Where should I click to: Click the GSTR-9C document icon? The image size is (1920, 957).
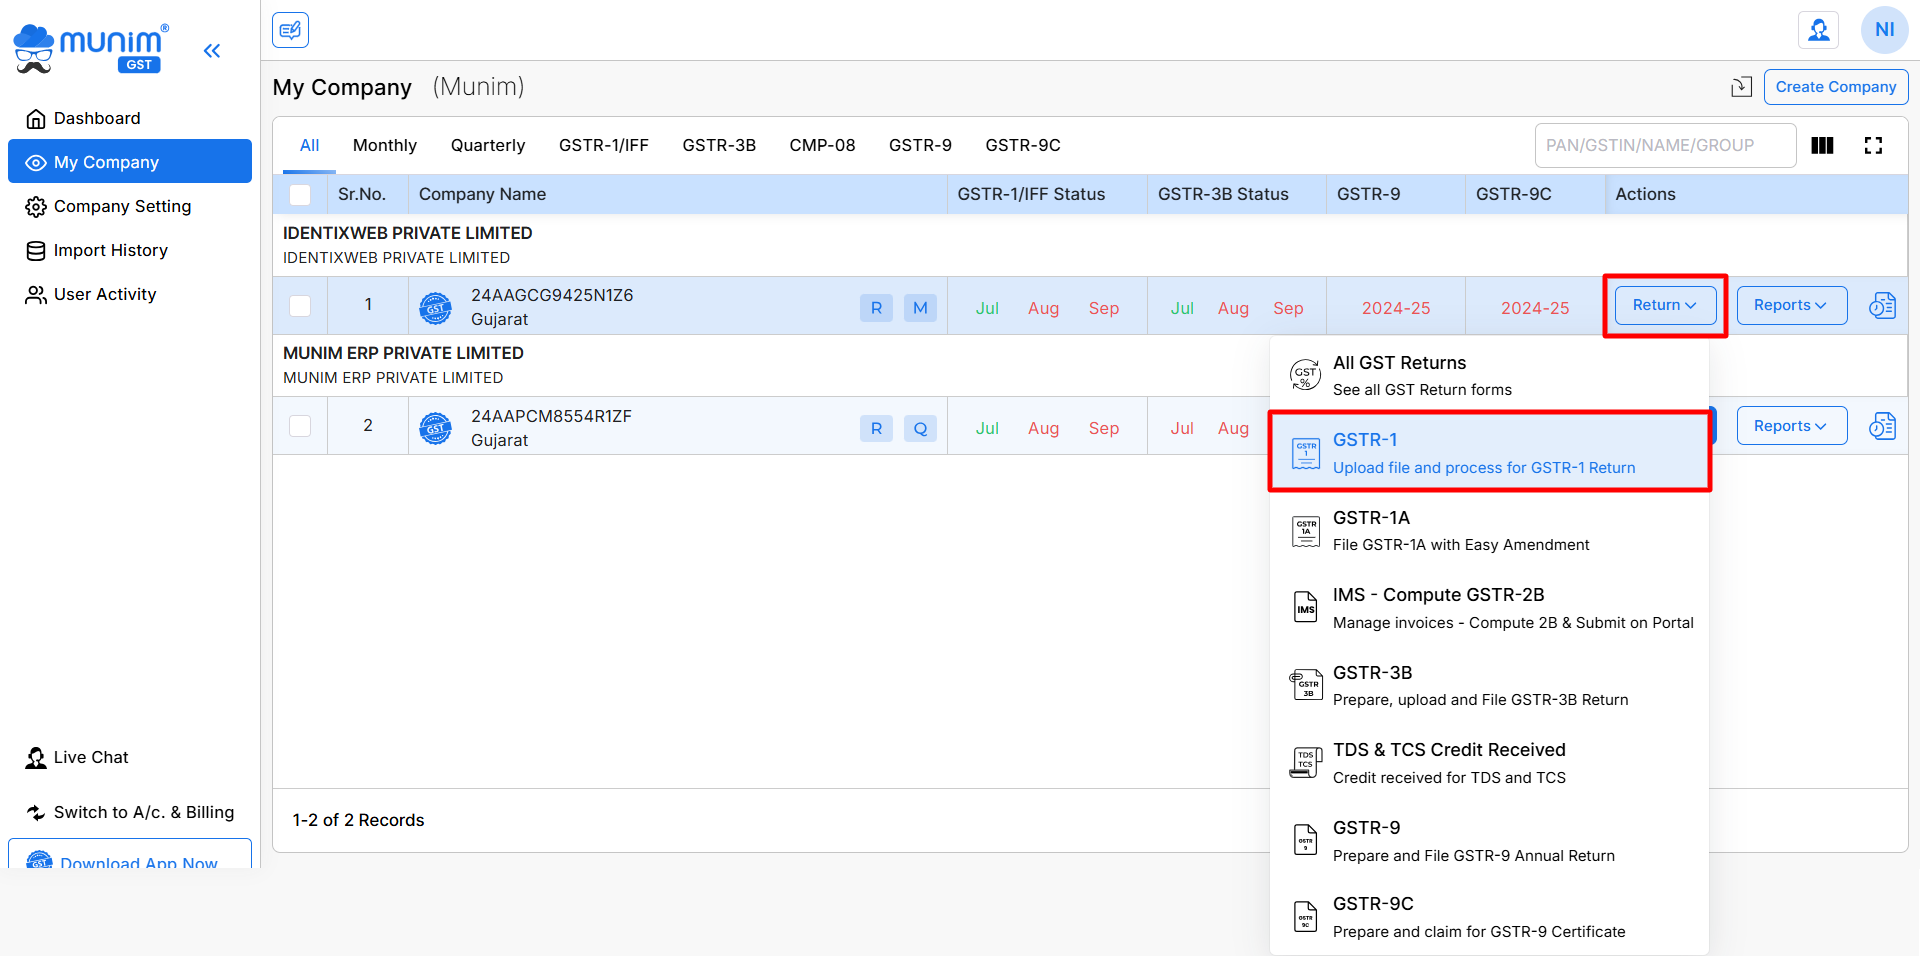(x=1306, y=916)
